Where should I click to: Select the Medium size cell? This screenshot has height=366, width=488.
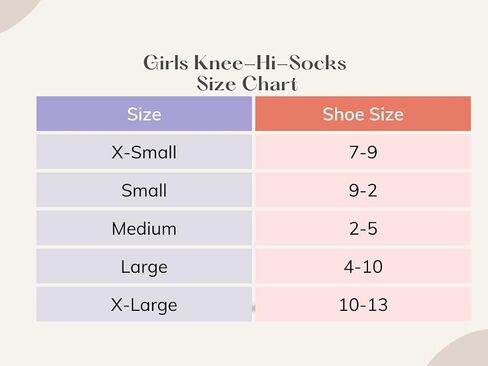point(144,228)
